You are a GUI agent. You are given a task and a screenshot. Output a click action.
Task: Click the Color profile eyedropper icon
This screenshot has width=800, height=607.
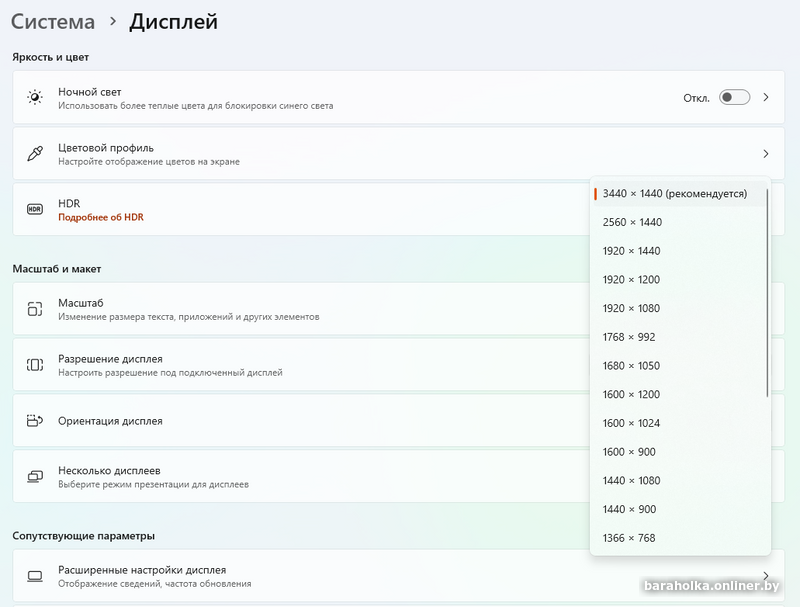pos(35,154)
